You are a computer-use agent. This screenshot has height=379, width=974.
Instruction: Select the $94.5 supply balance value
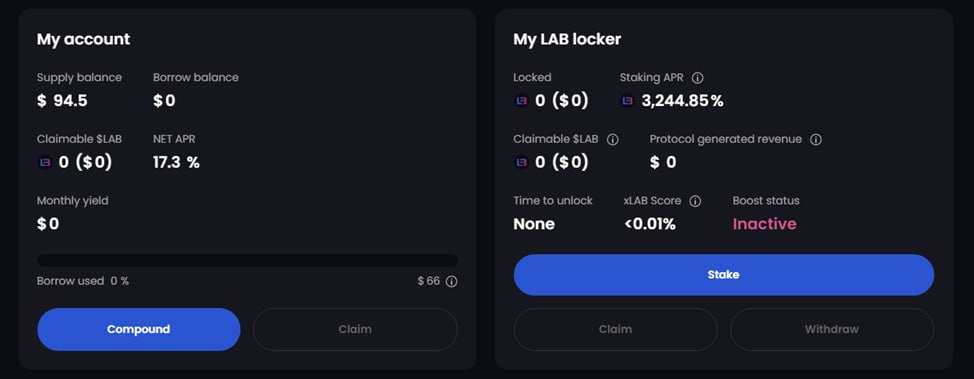[62, 101]
